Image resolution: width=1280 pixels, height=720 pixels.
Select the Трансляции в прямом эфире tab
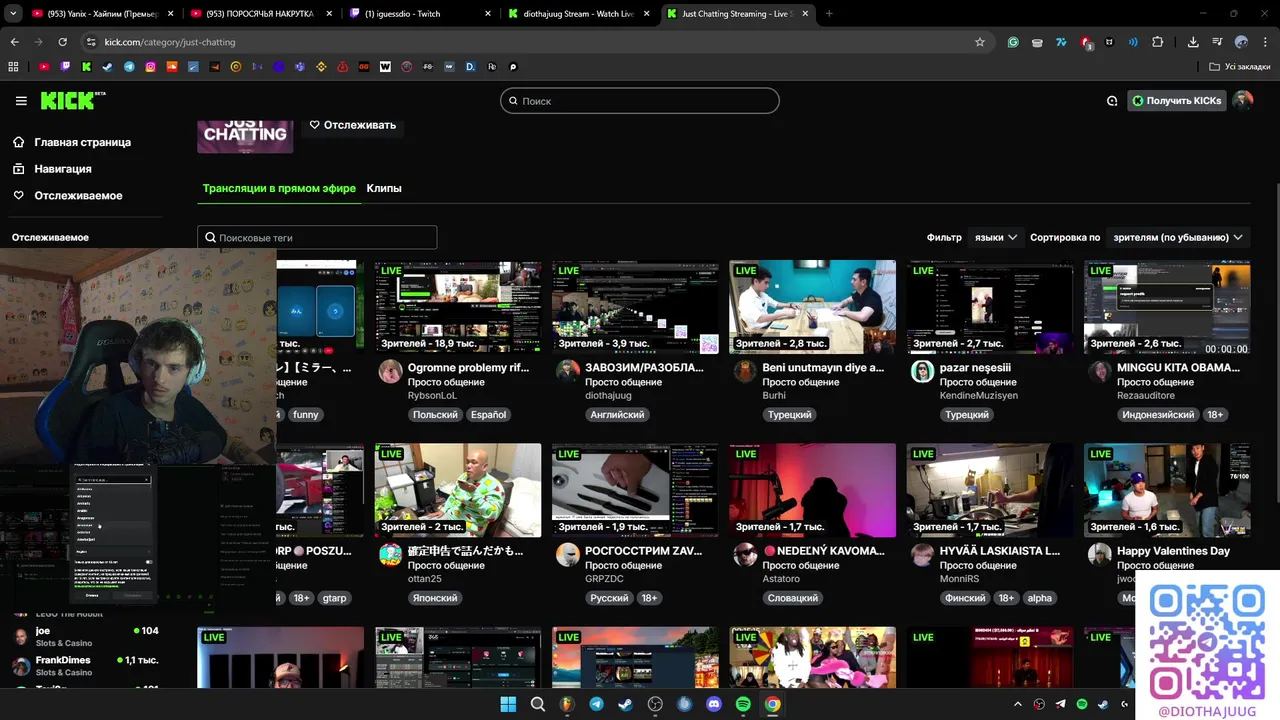click(x=279, y=188)
